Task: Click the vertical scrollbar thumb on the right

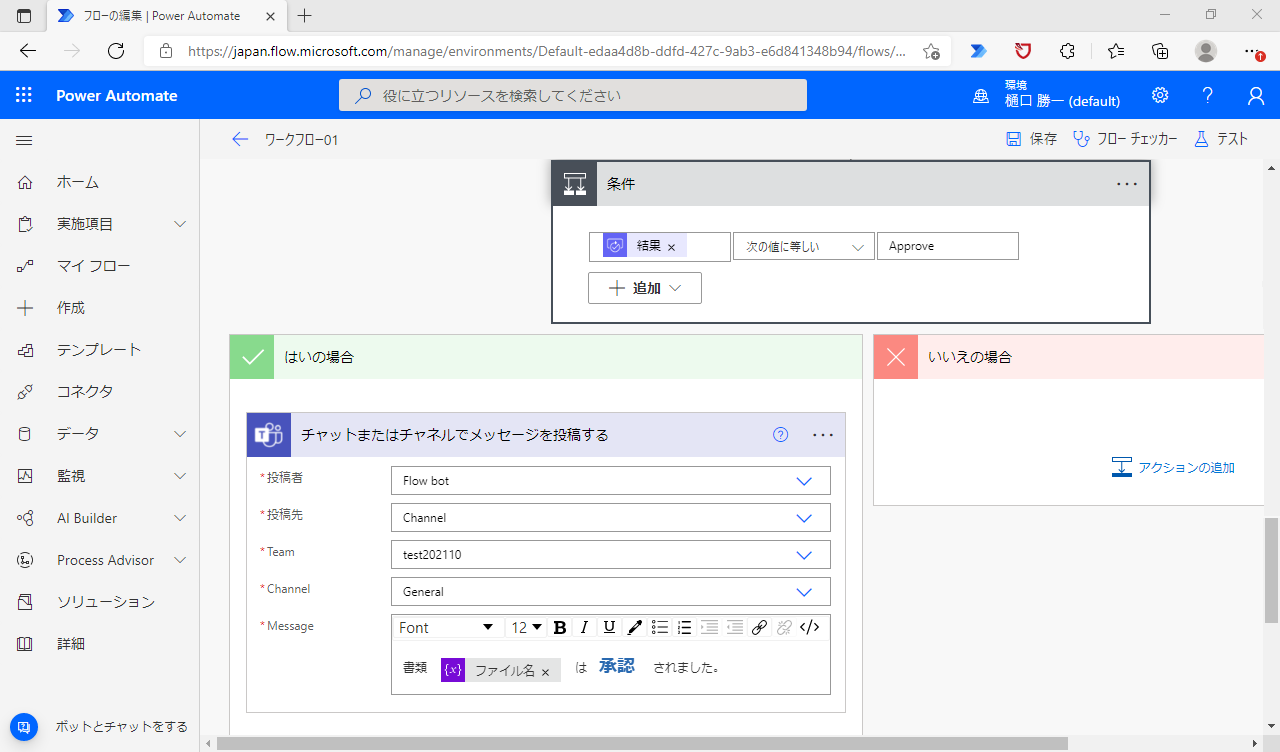Action: tap(1271, 571)
